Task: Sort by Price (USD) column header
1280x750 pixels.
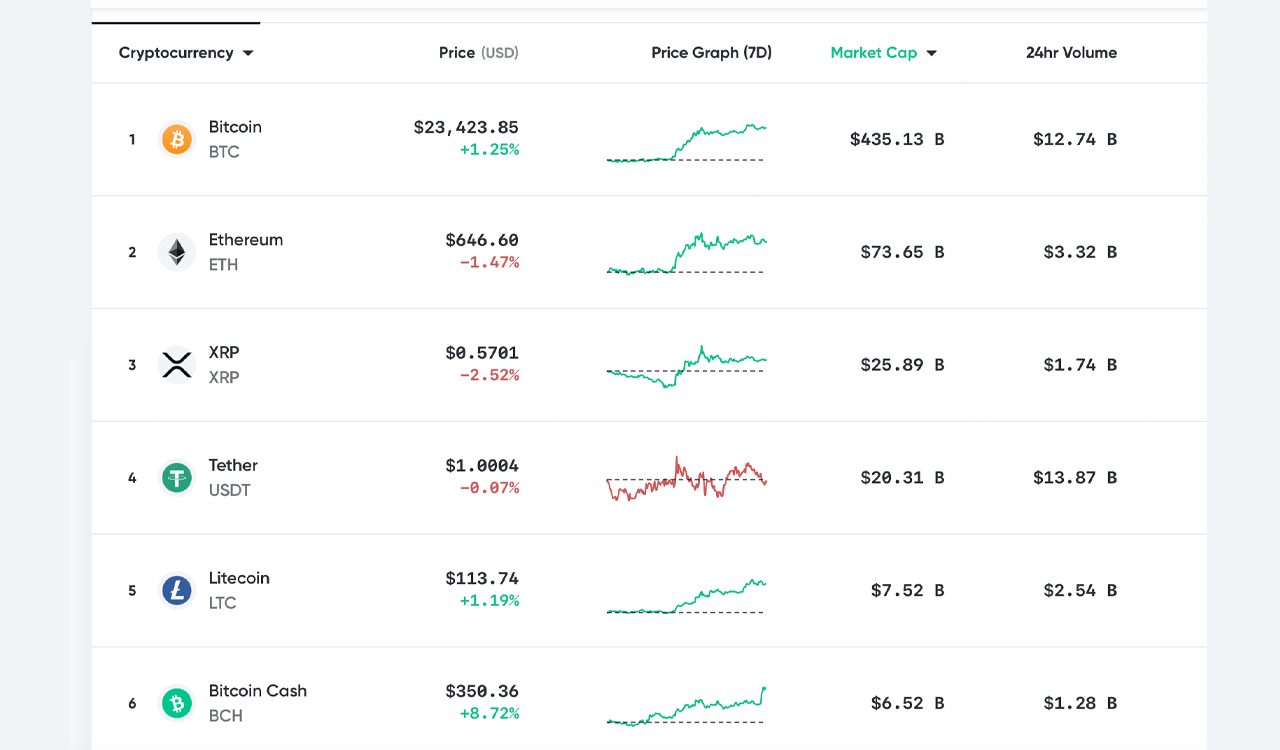Action: tap(479, 53)
